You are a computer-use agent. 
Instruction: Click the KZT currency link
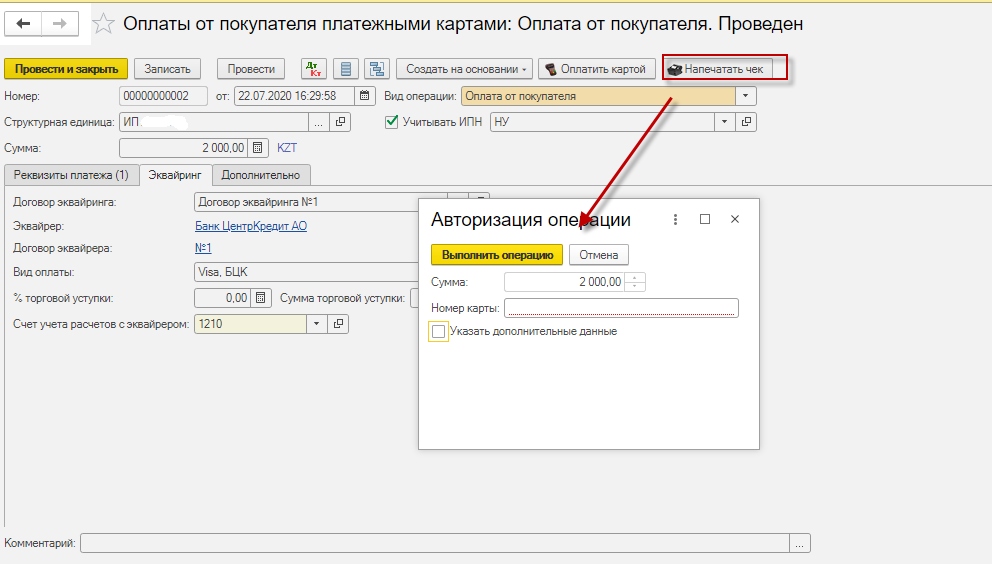pyautogui.click(x=287, y=148)
